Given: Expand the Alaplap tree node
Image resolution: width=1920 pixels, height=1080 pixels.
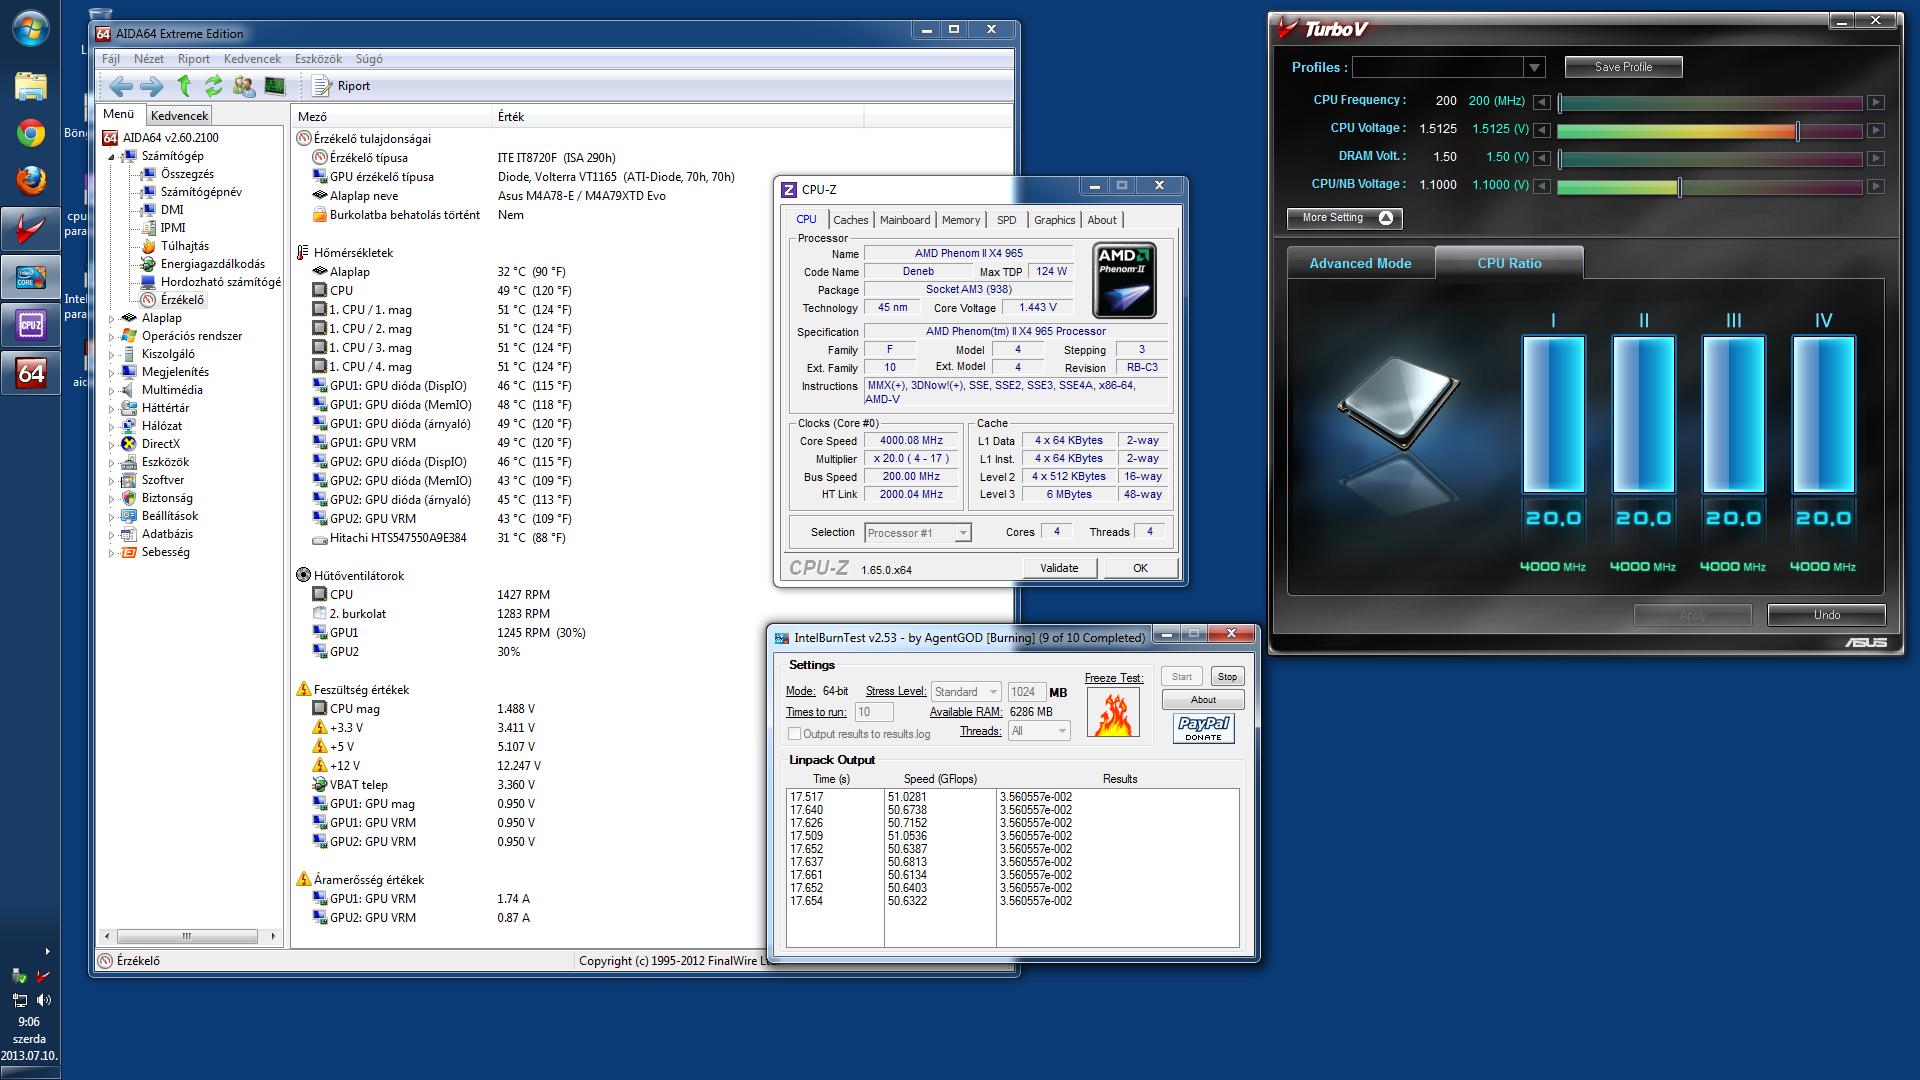Looking at the screenshot, I should [x=112, y=319].
